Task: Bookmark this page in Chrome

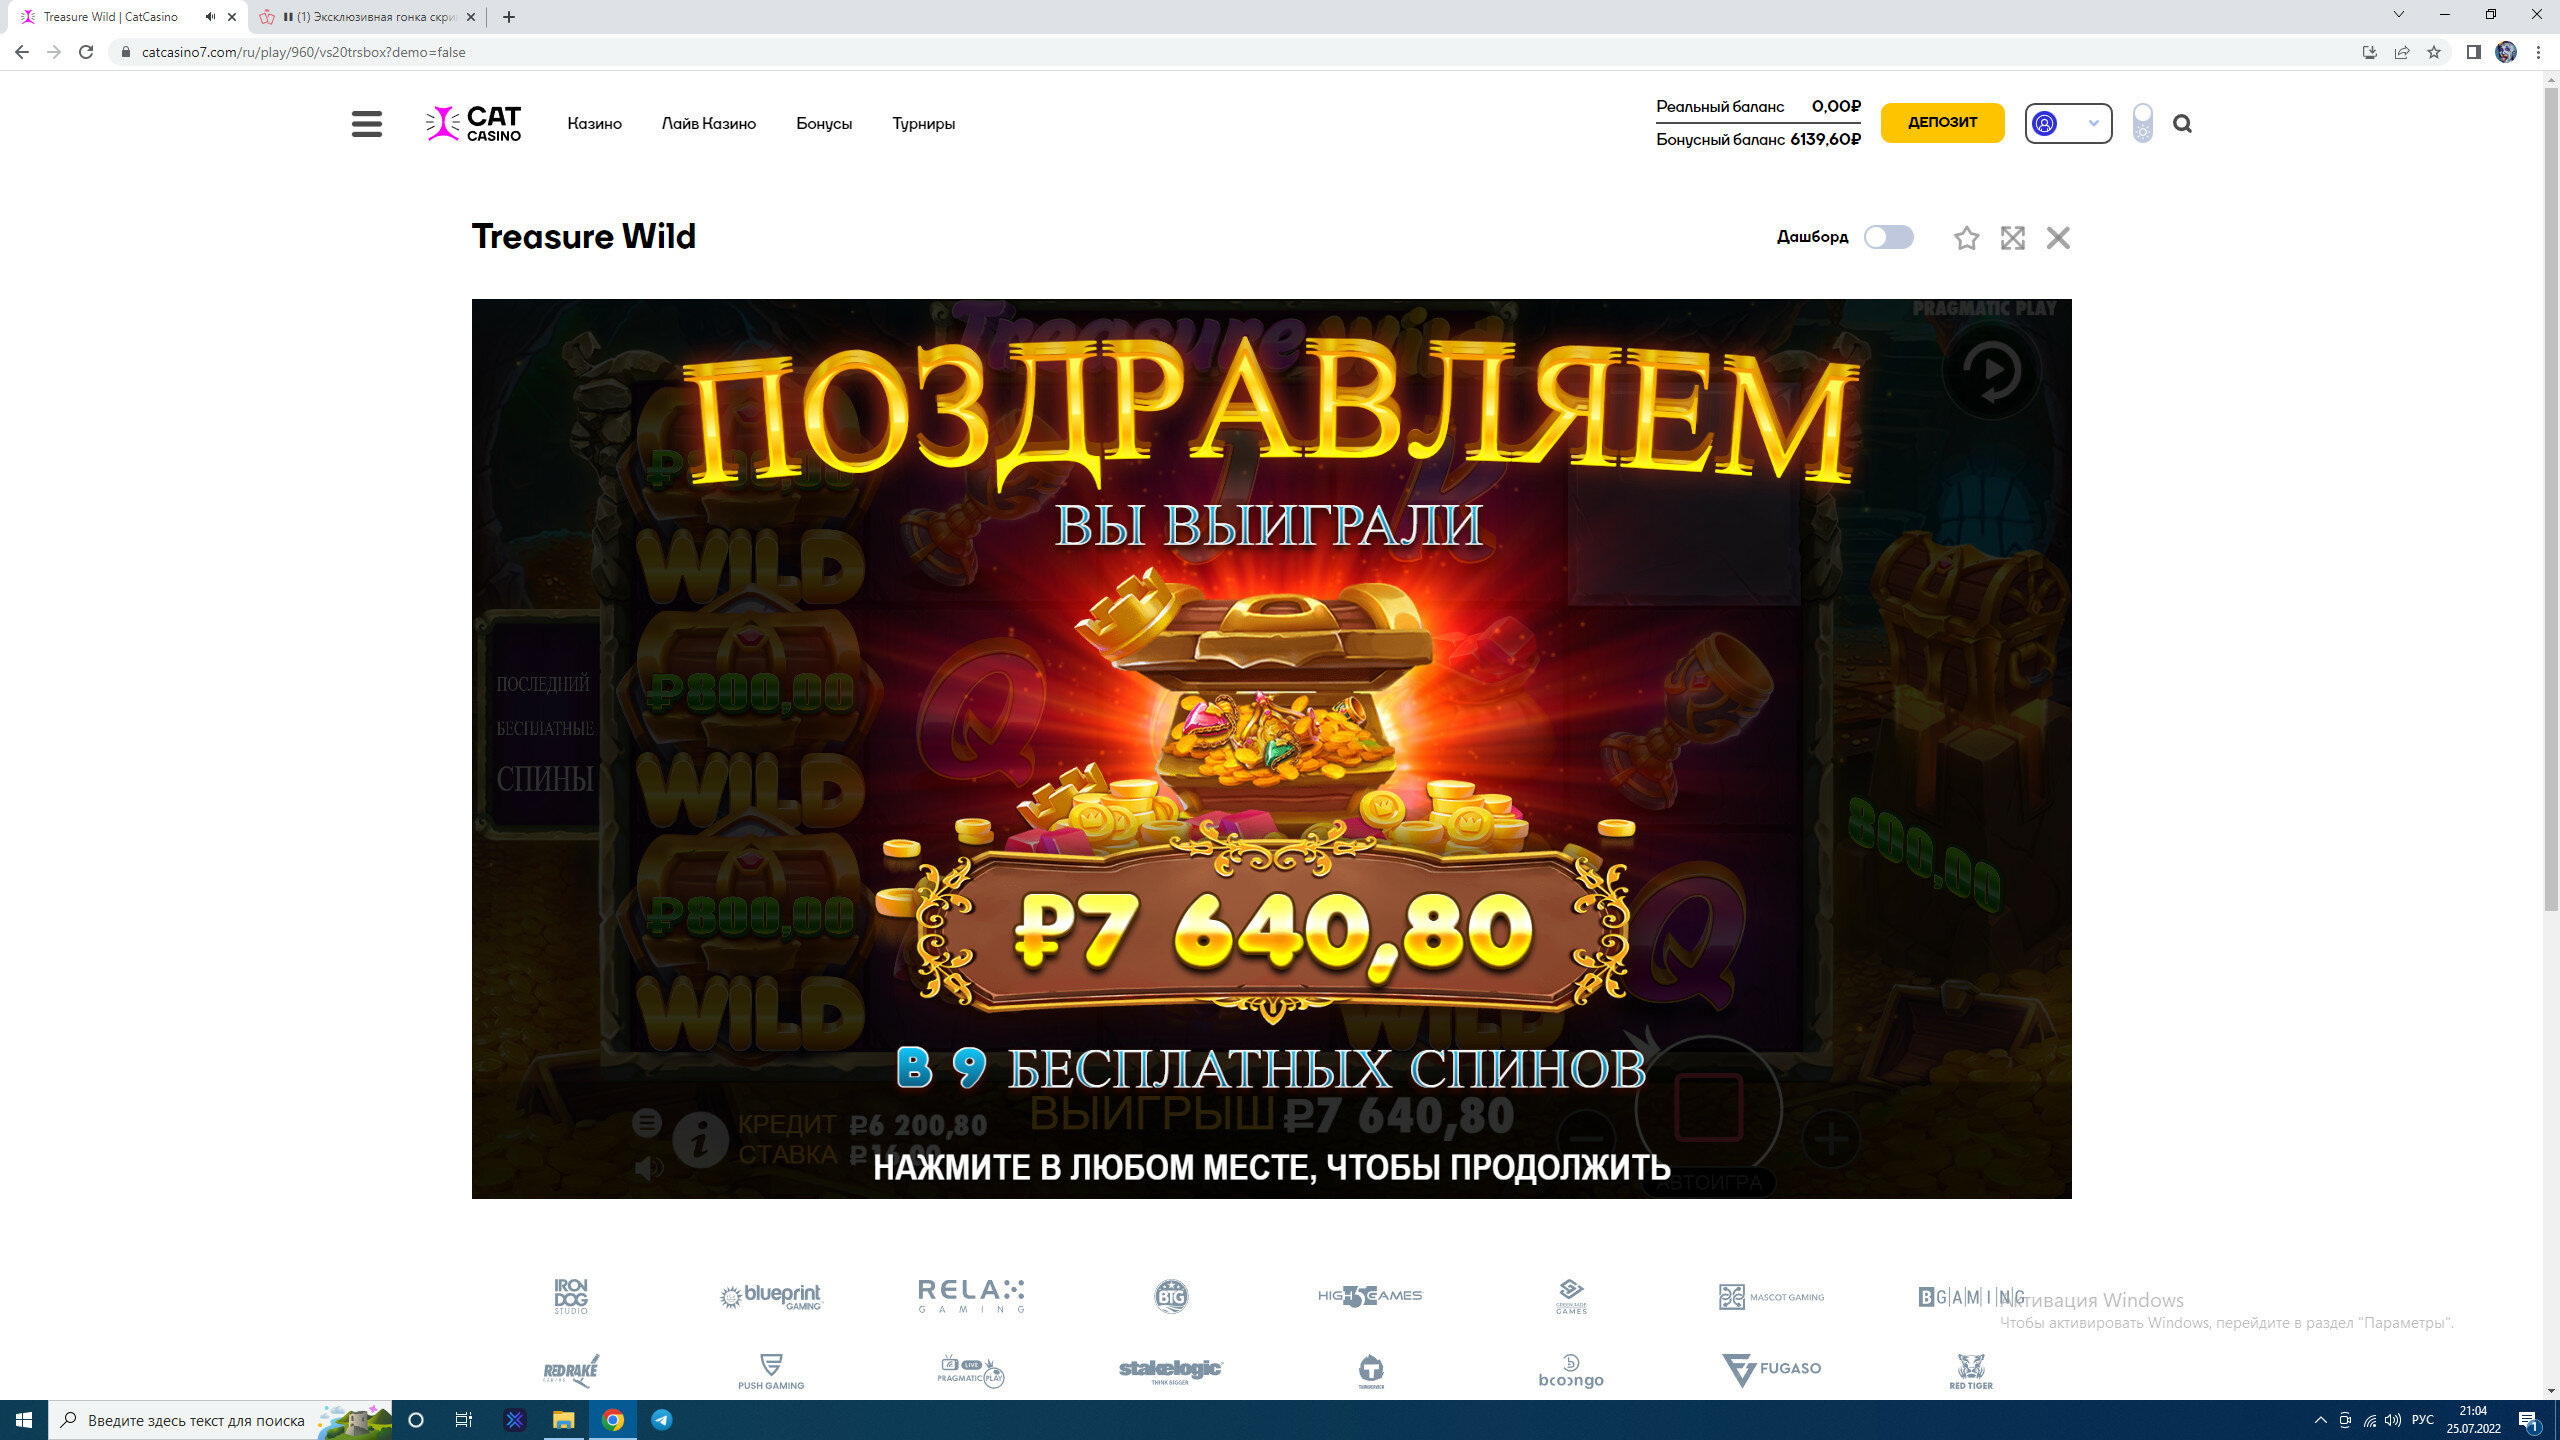Action: click(2434, 52)
